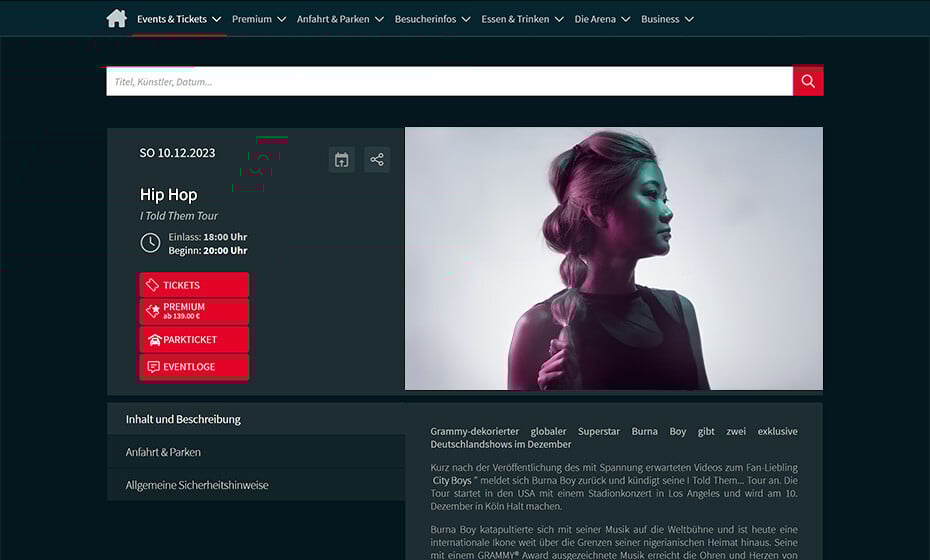
Task: Click the artist photo
Action: point(614,259)
